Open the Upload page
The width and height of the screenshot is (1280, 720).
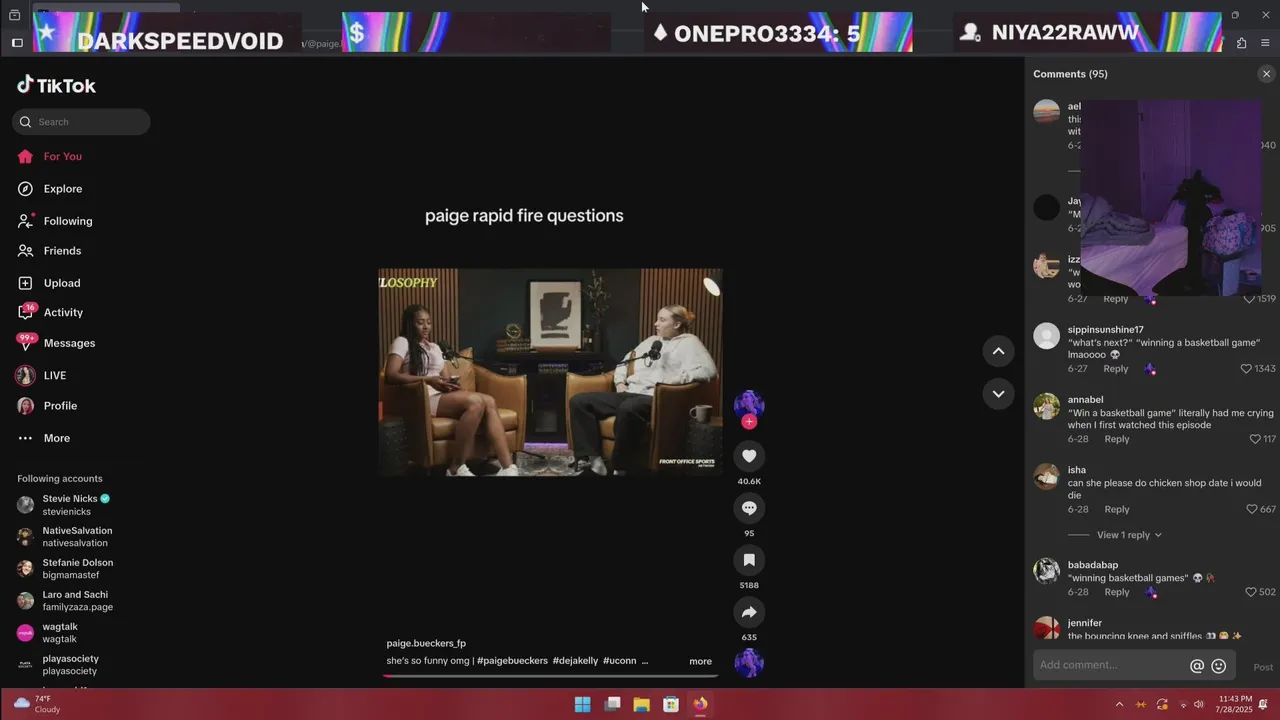pos(62,283)
